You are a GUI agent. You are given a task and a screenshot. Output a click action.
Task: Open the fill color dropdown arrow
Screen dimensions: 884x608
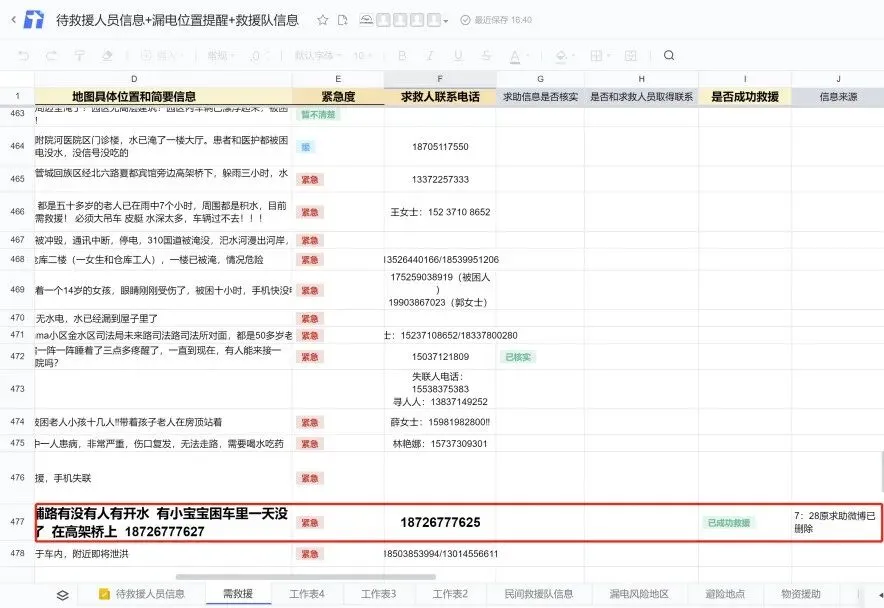pos(573,56)
